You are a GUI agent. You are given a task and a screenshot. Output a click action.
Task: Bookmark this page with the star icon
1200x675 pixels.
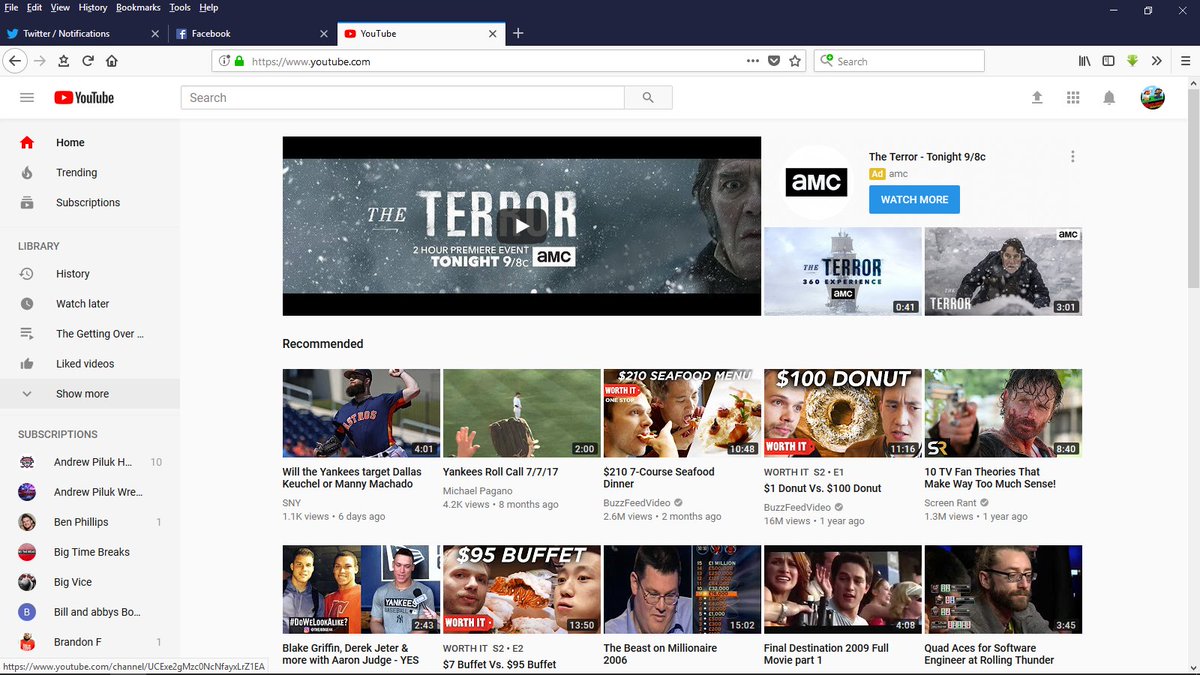tap(795, 61)
